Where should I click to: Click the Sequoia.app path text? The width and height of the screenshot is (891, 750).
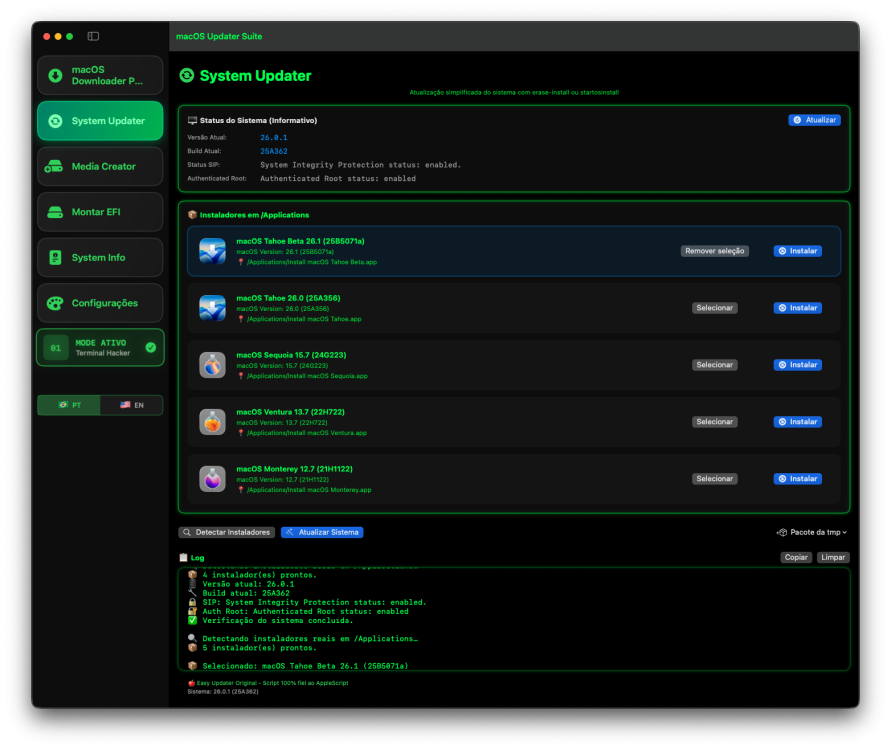307,376
